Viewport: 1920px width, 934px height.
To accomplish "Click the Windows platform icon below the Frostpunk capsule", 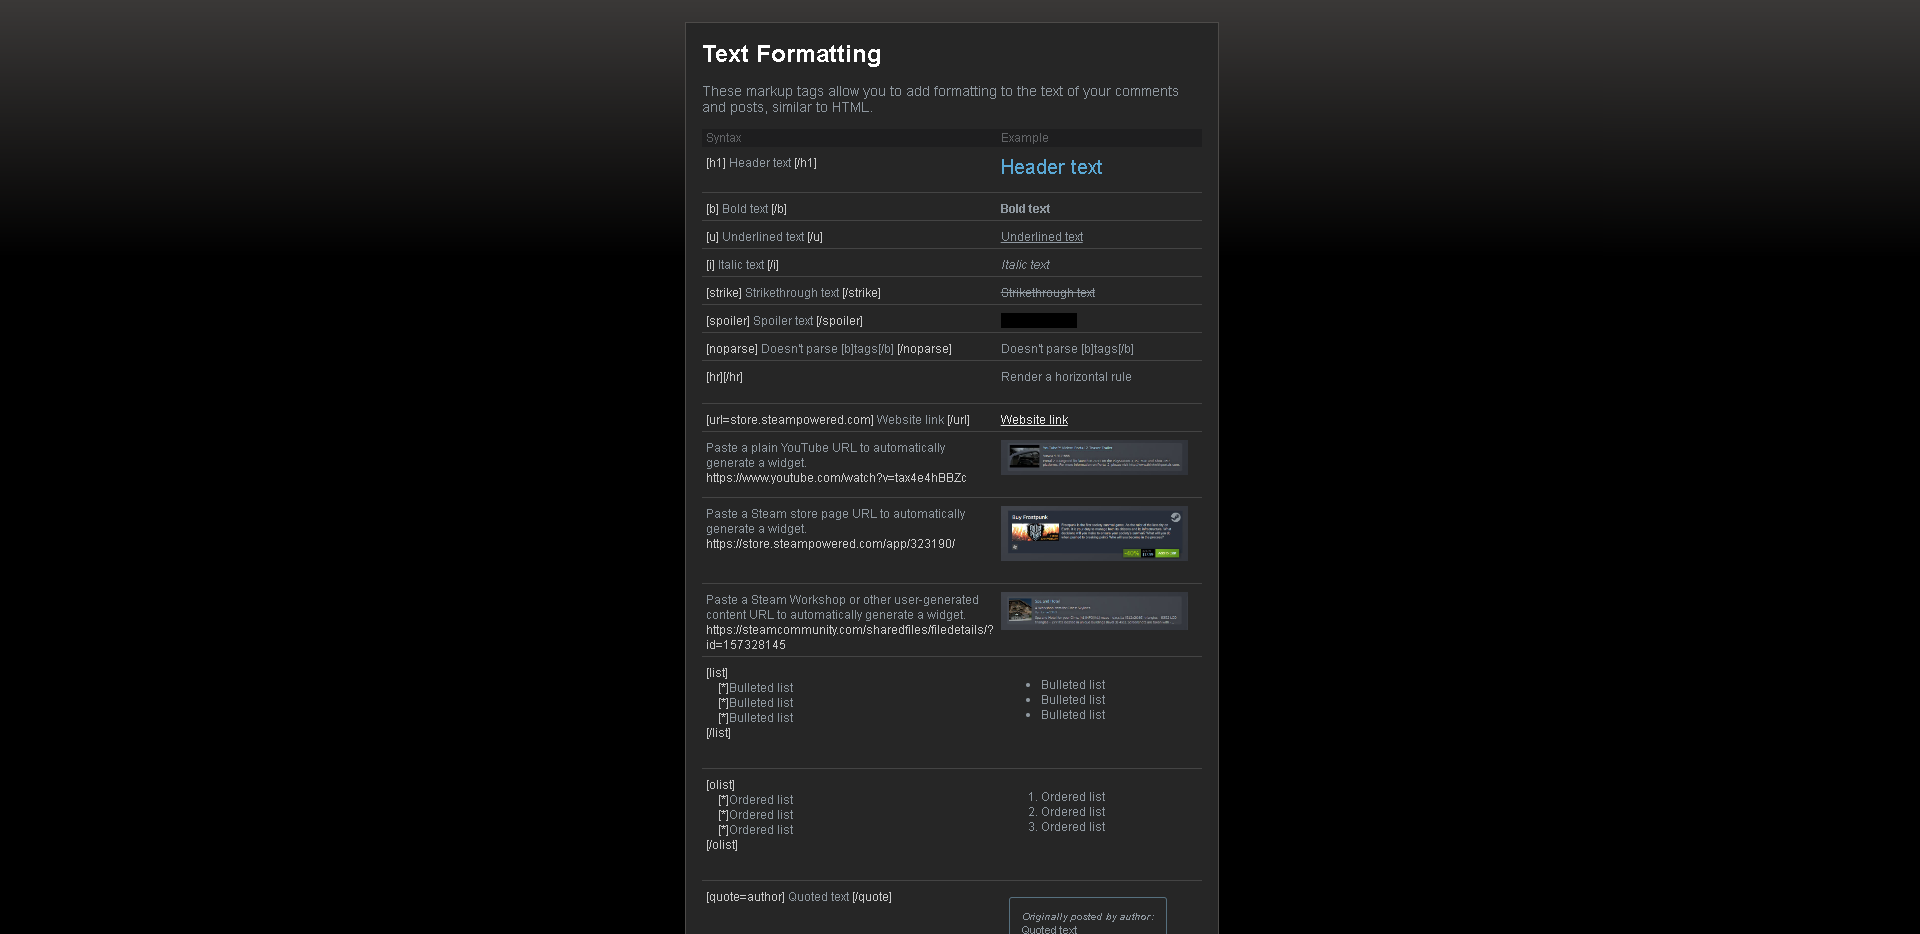I will pos(1015,549).
